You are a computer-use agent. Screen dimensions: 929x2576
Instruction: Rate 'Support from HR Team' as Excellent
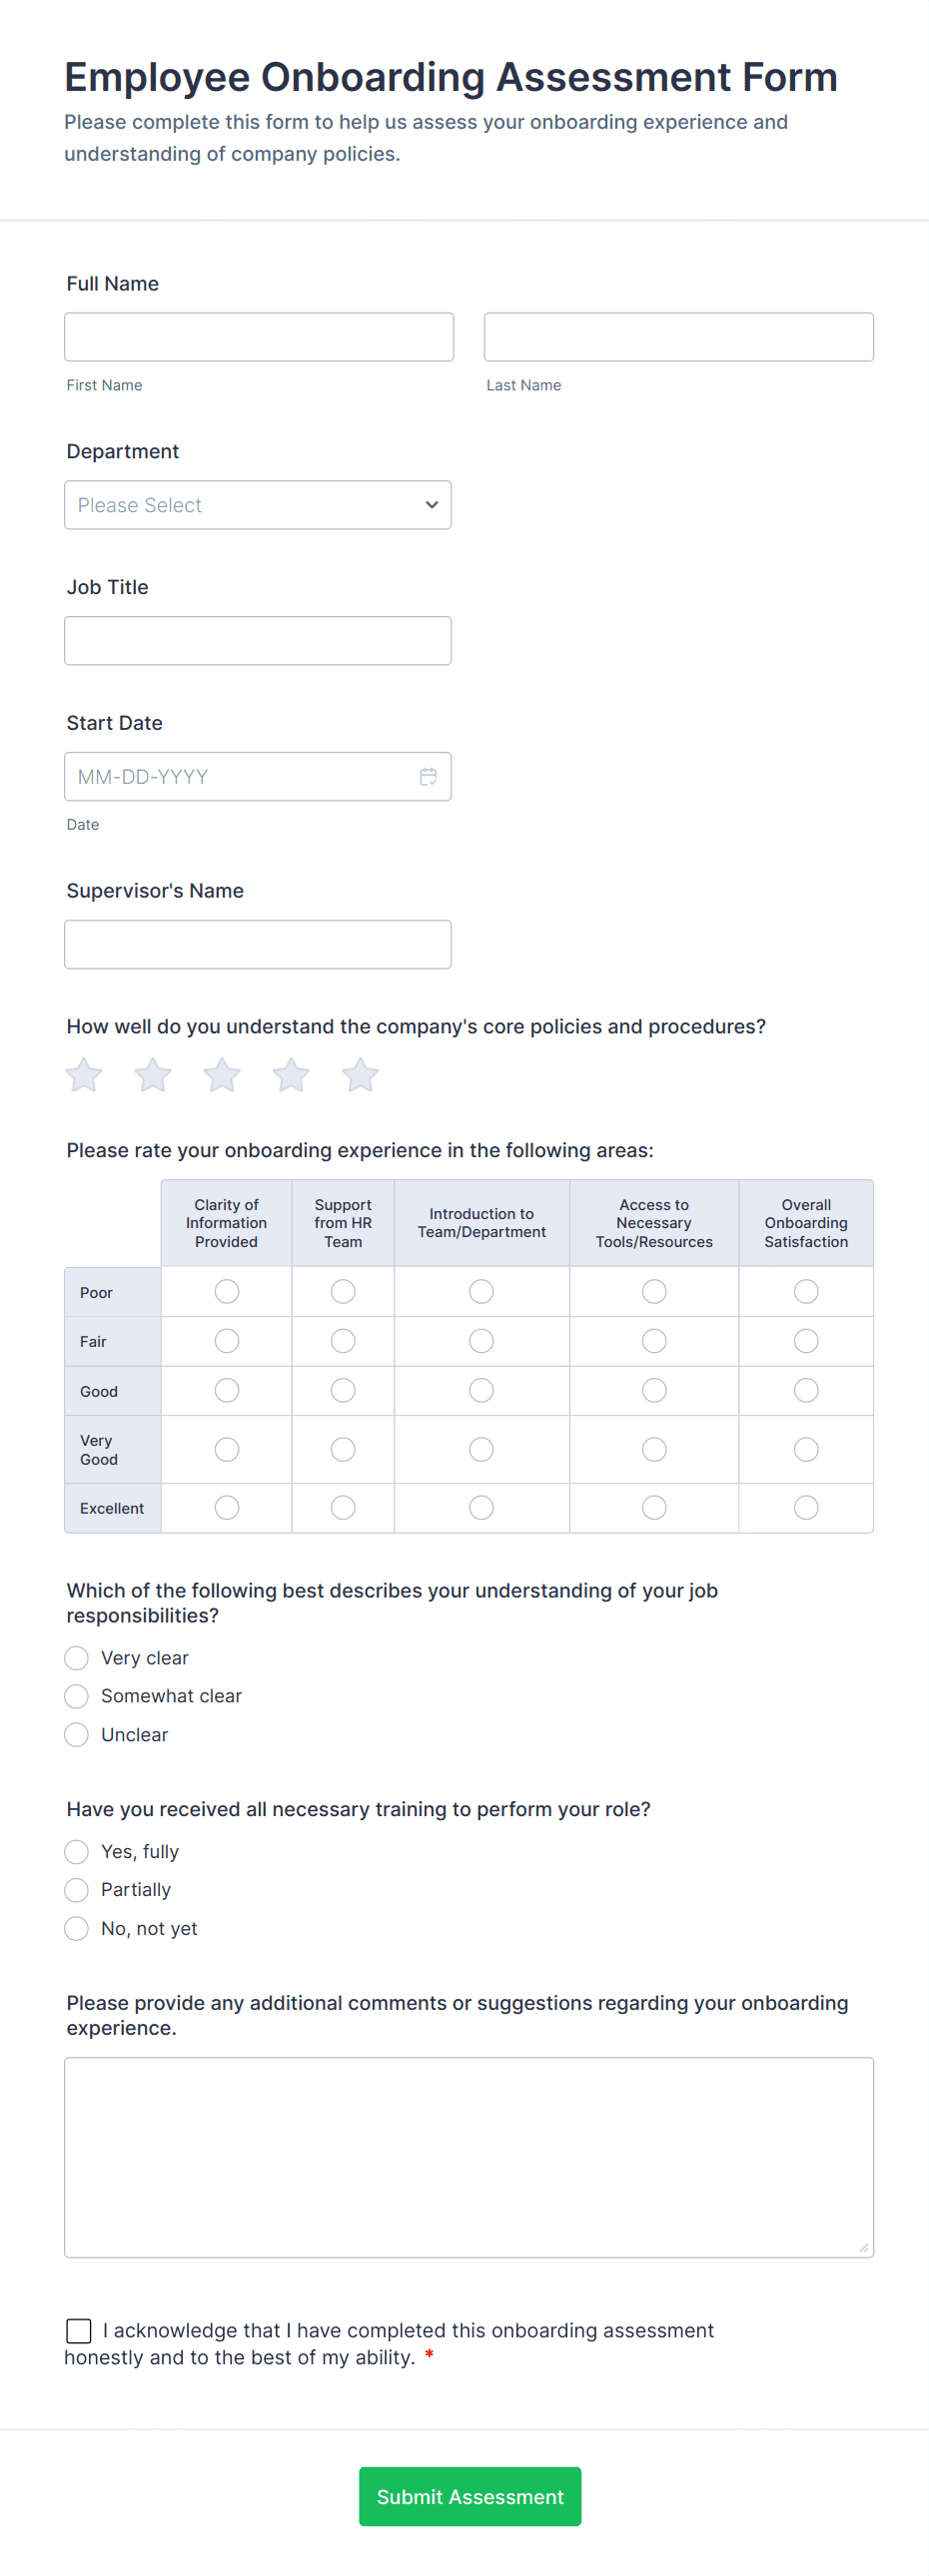342,1507
